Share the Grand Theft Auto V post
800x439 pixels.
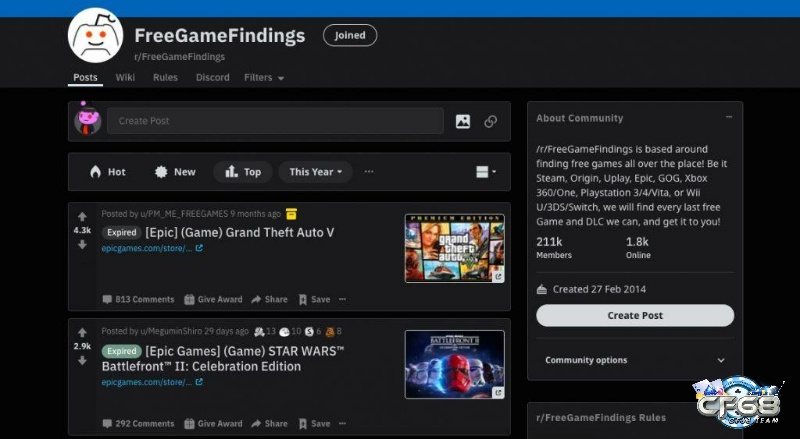tap(269, 300)
